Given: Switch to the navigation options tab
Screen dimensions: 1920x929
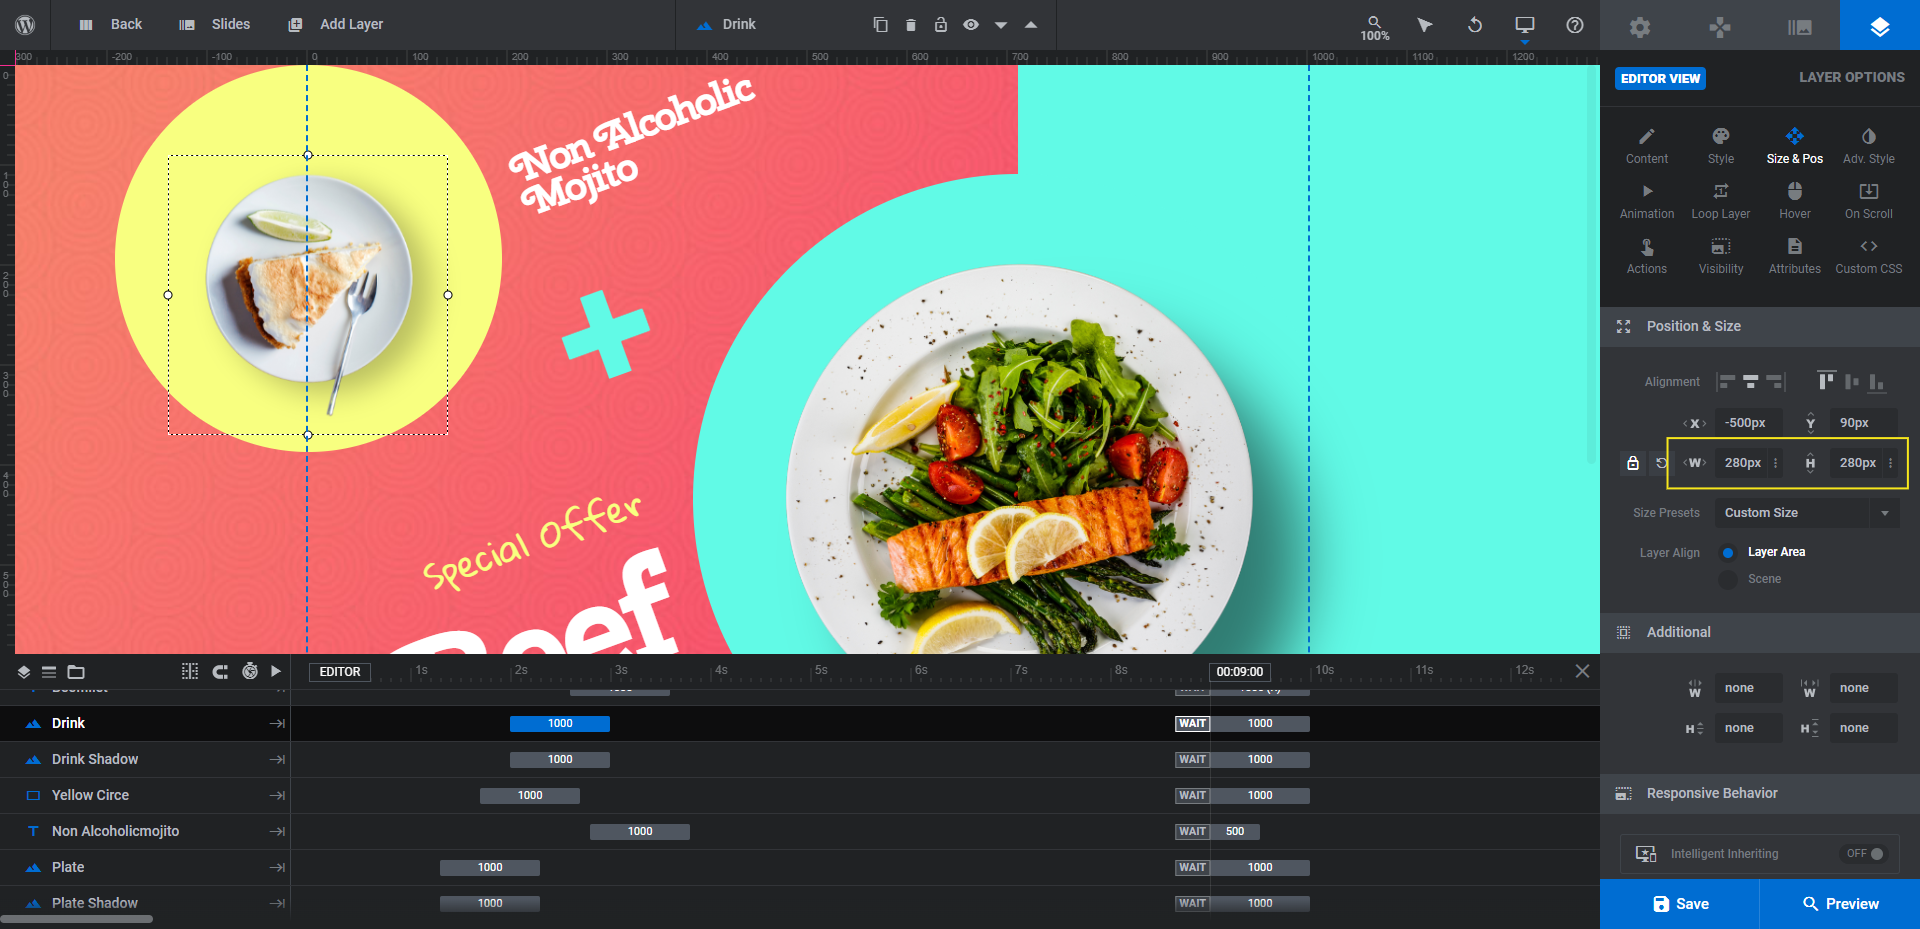Looking at the screenshot, I should 1720,26.
